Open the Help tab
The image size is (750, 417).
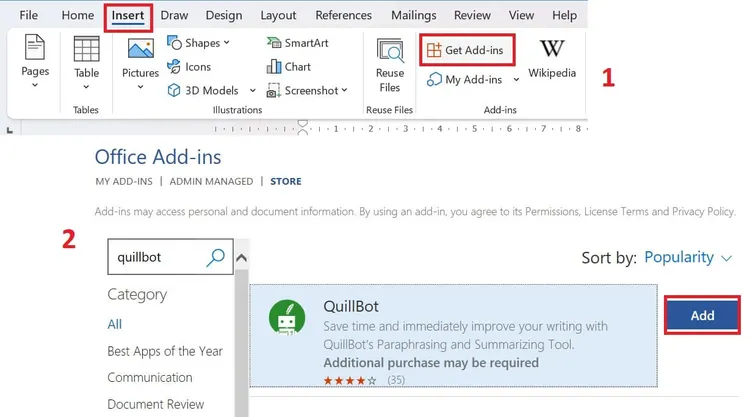(x=564, y=15)
